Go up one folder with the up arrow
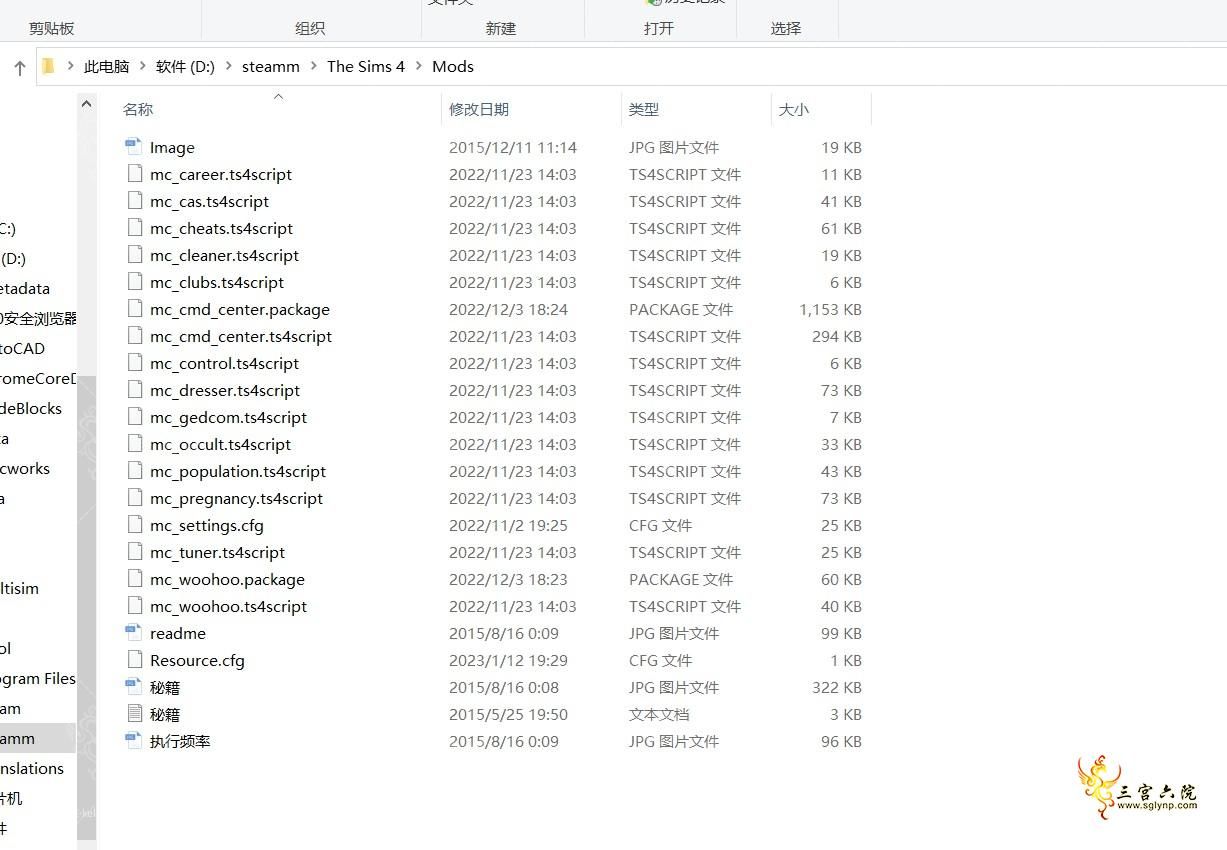 pos(19,67)
